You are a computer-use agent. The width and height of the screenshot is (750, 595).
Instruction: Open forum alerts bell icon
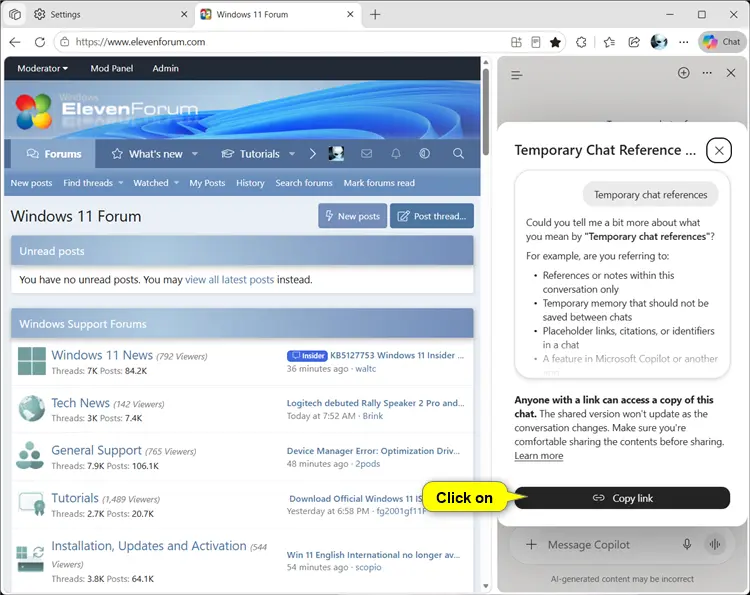(396, 154)
